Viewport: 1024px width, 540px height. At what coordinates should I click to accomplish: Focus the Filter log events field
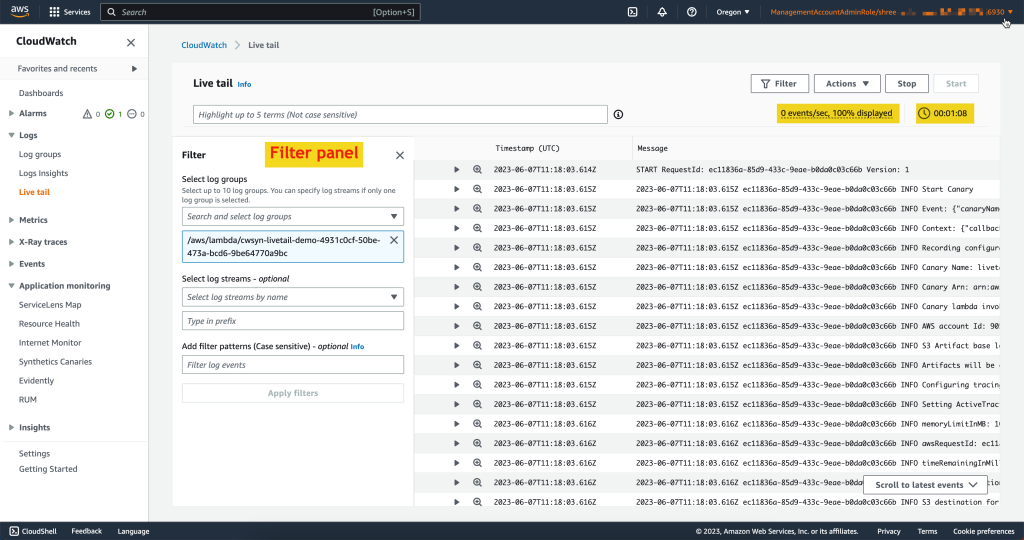click(293, 365)
